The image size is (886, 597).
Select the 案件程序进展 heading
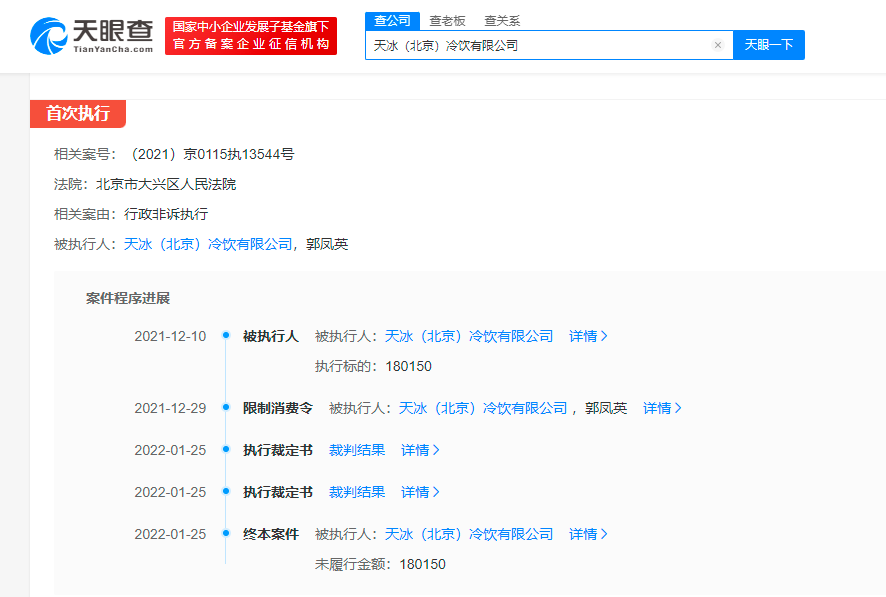pos(128,298)
